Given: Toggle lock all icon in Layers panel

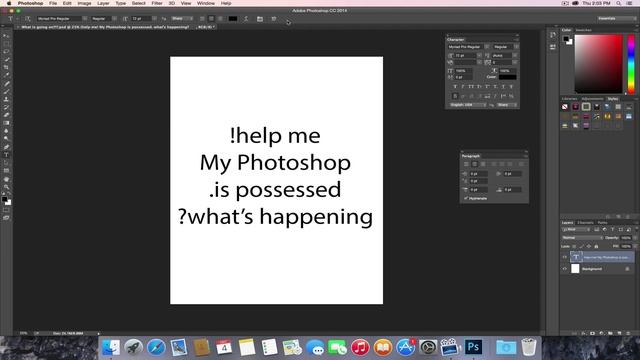Looking at the screenshot, I should 596,247.
